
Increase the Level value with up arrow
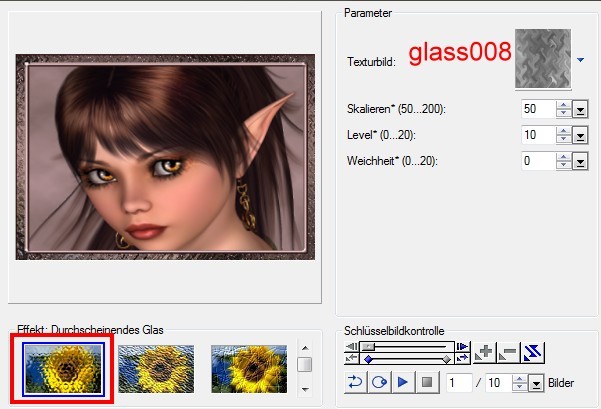(563, 131)
